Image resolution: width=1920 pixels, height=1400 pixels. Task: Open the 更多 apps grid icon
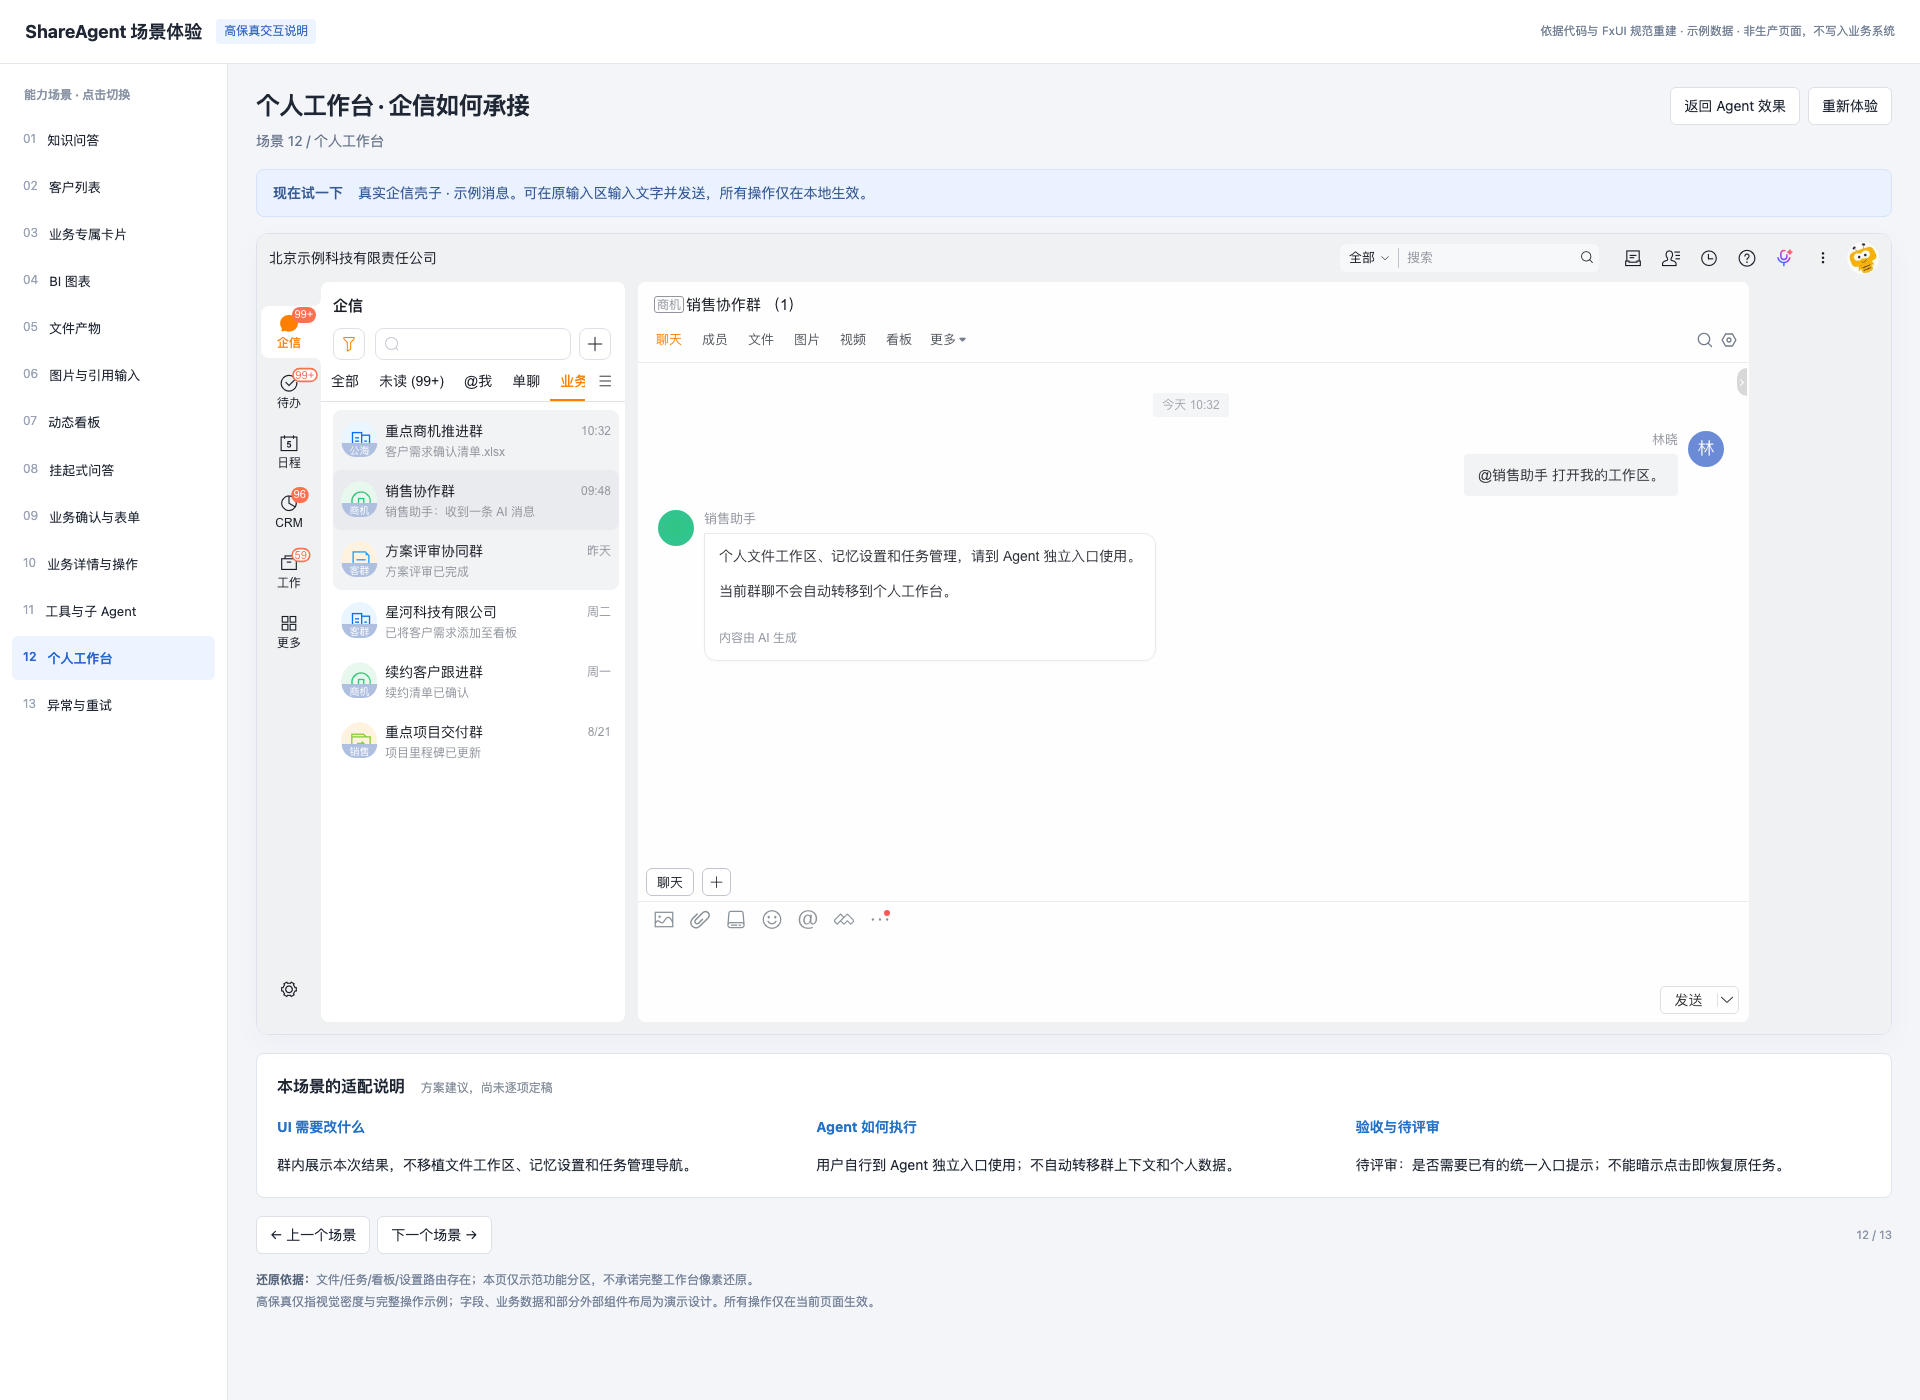pos(289,630)
